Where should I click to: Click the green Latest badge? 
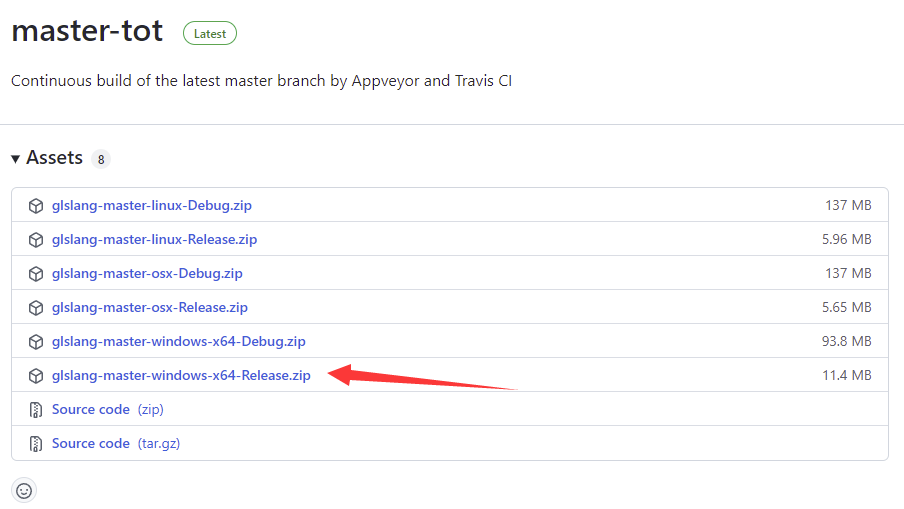210,33
